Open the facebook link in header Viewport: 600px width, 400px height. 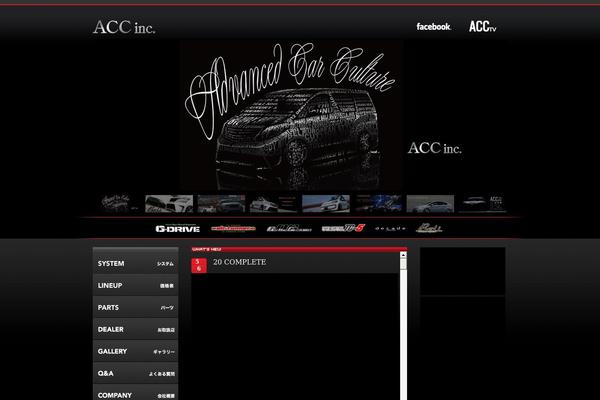tap(434, 26)
